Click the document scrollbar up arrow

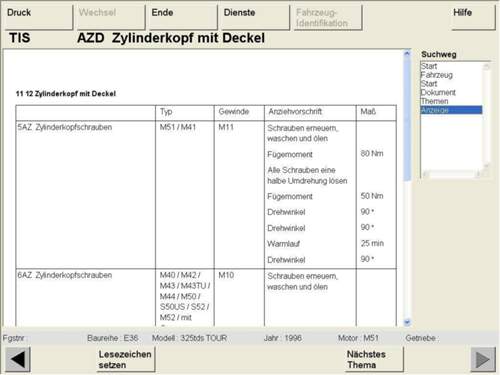point(407,53)
